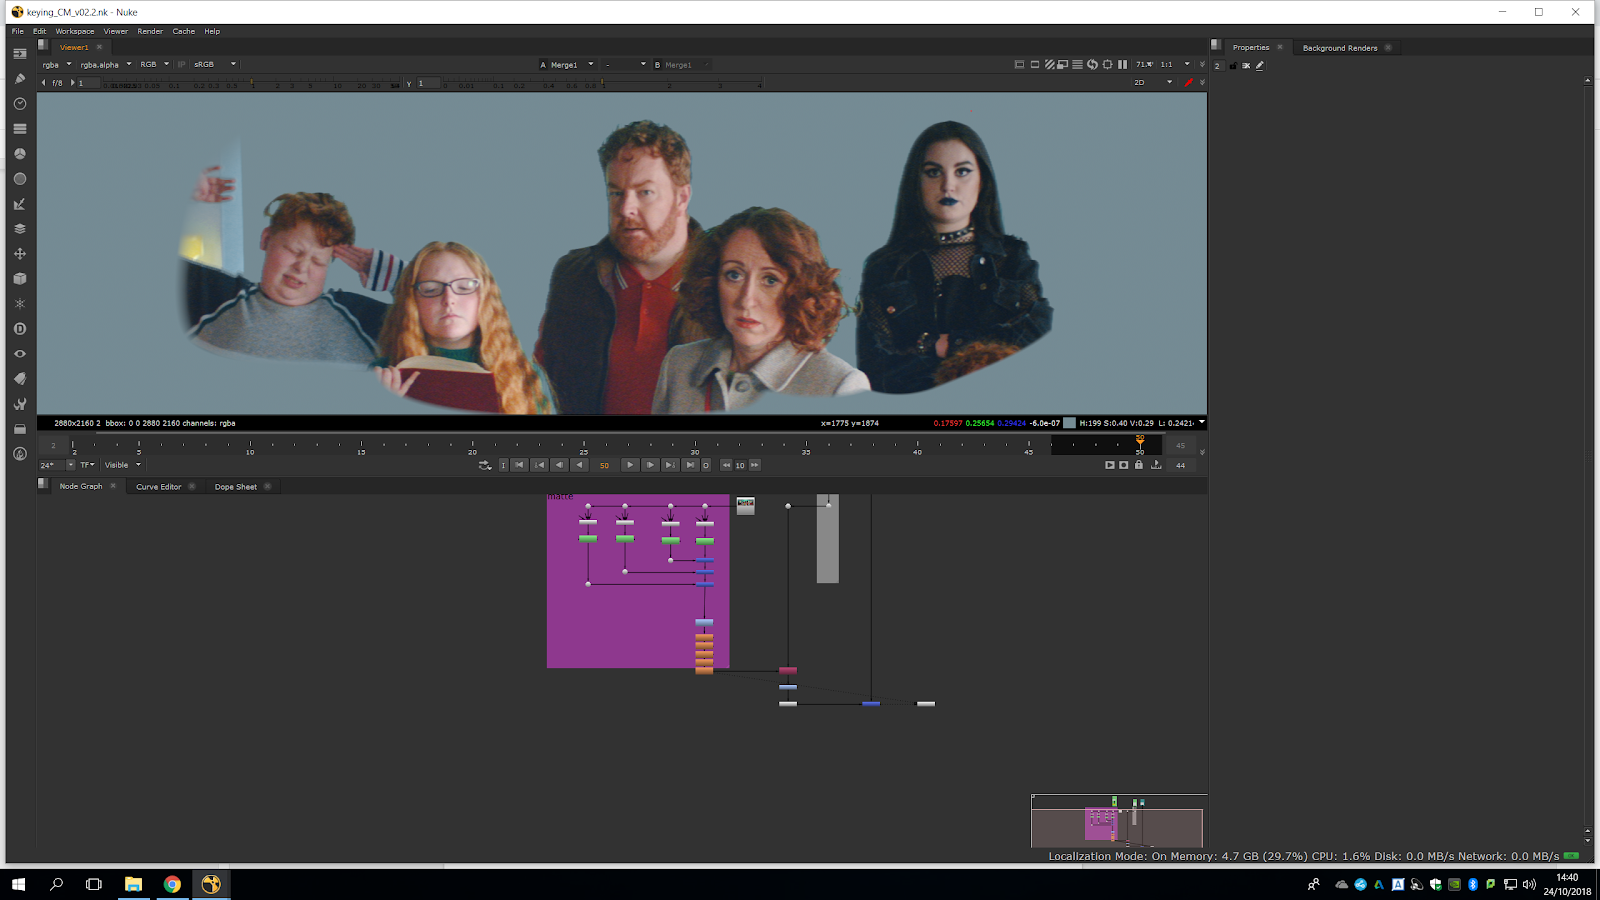Switch to the Curve Editor tab
Image resolution: width=1600 pixels, height=900 pixels.
tap(158, 487)
